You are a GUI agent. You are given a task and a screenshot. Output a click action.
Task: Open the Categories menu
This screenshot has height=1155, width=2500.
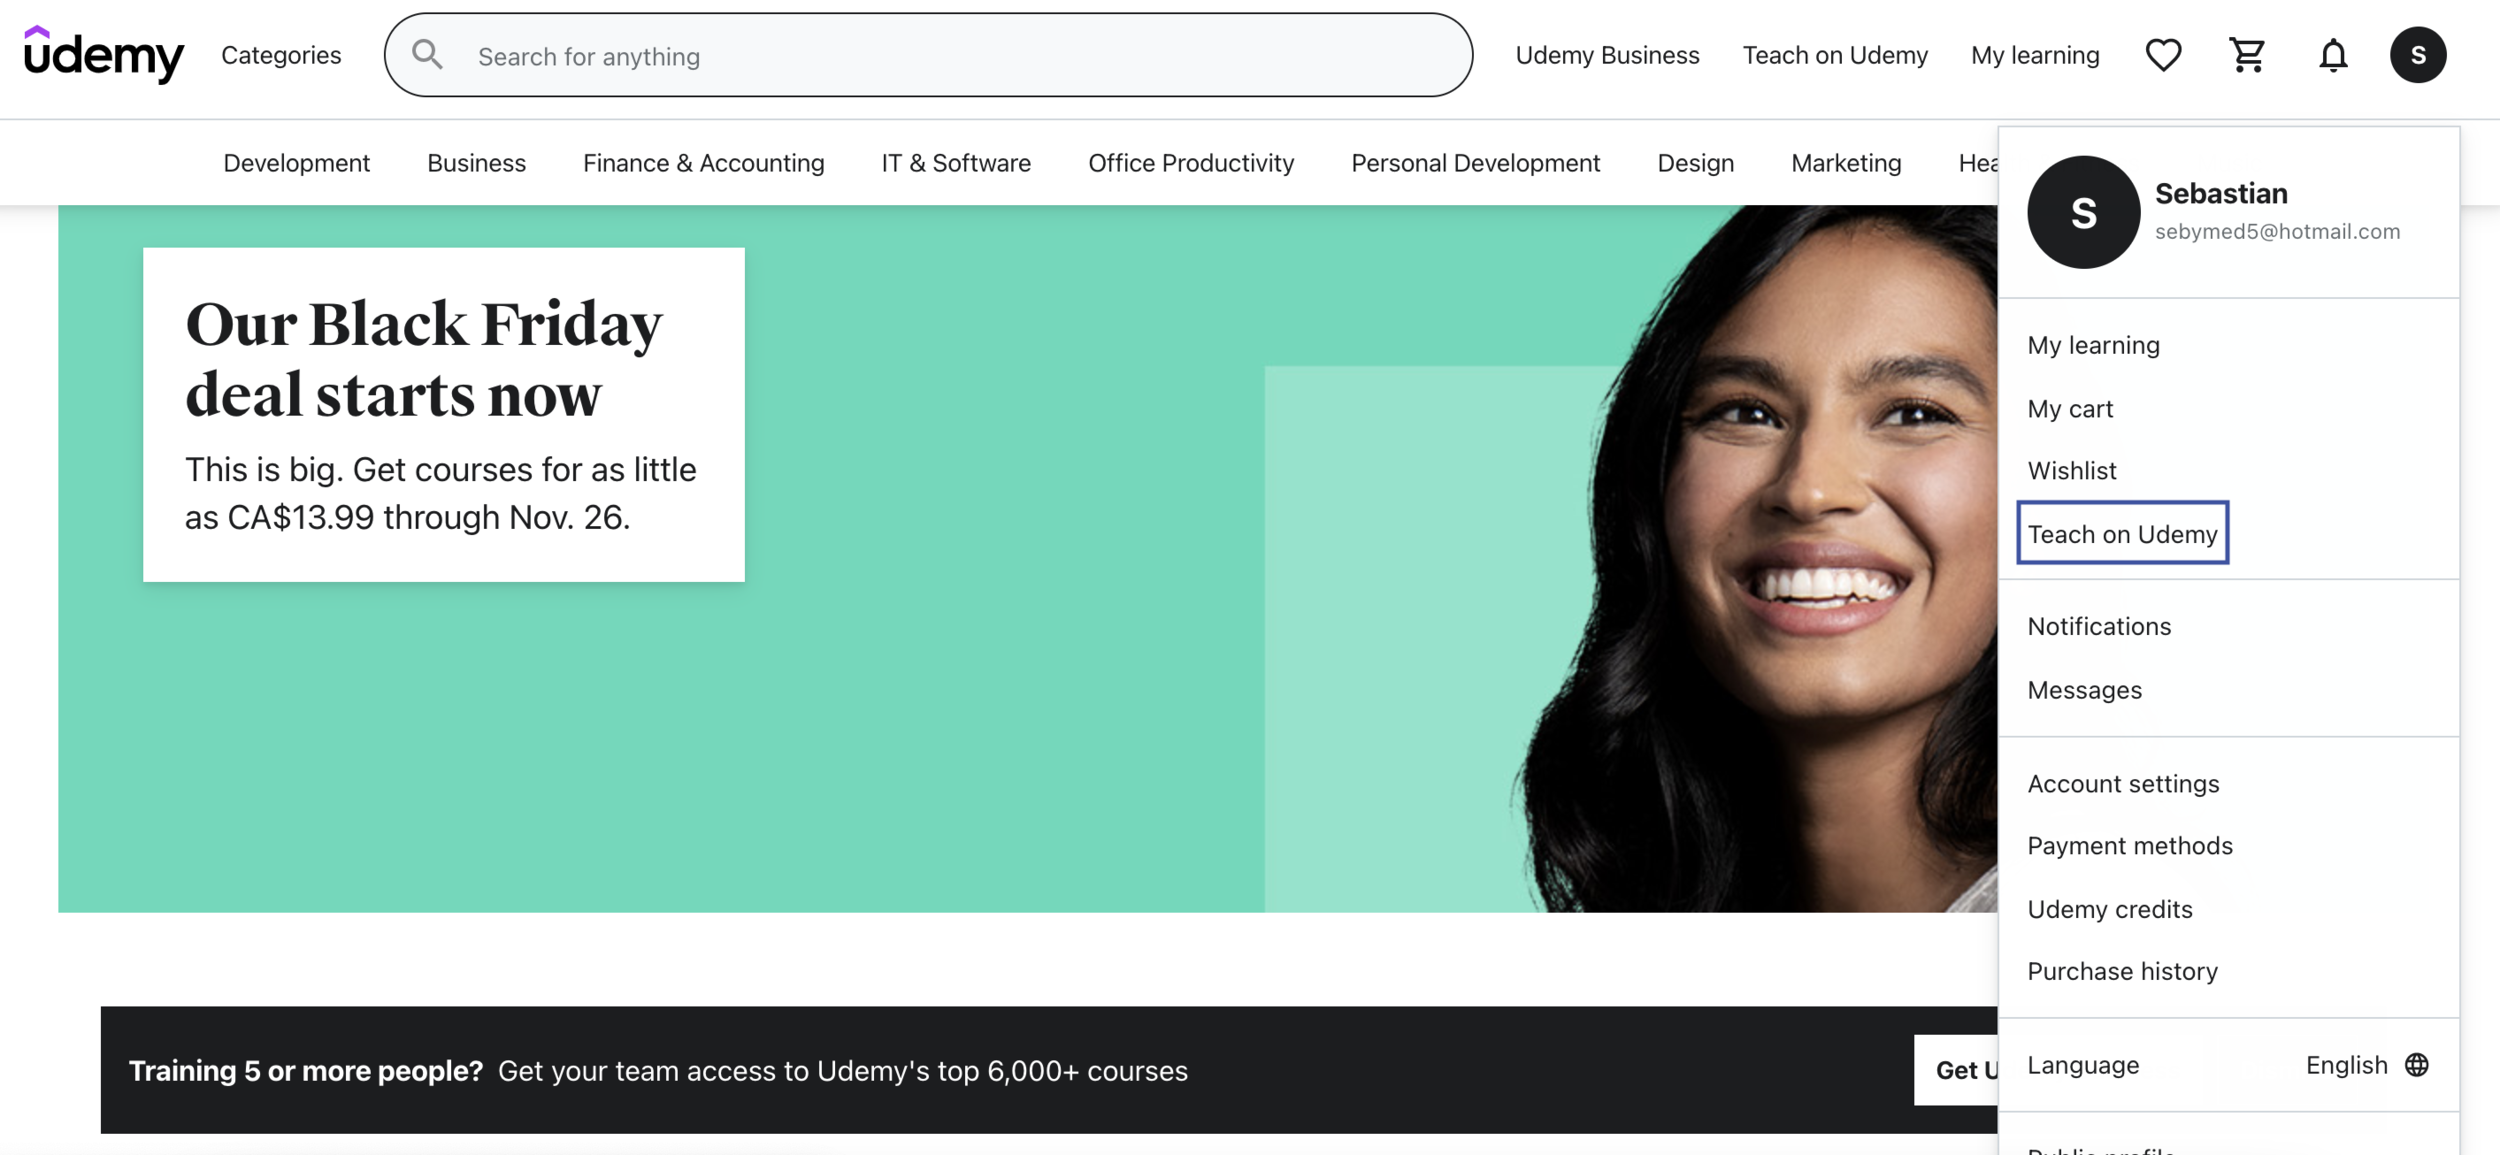point(281,55)
